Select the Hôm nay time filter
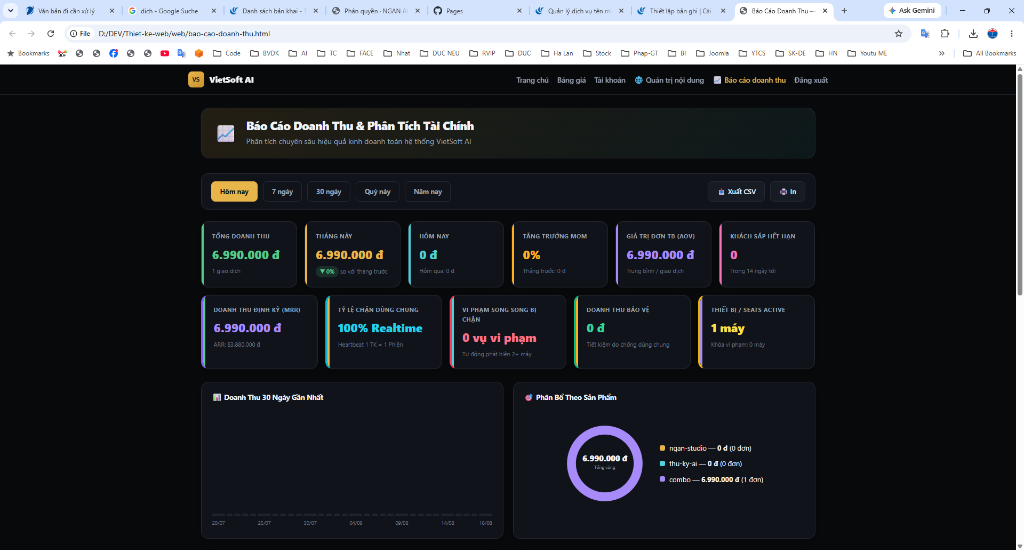The height and width of the screenshot is (550, 1024). tap(234, 191)
